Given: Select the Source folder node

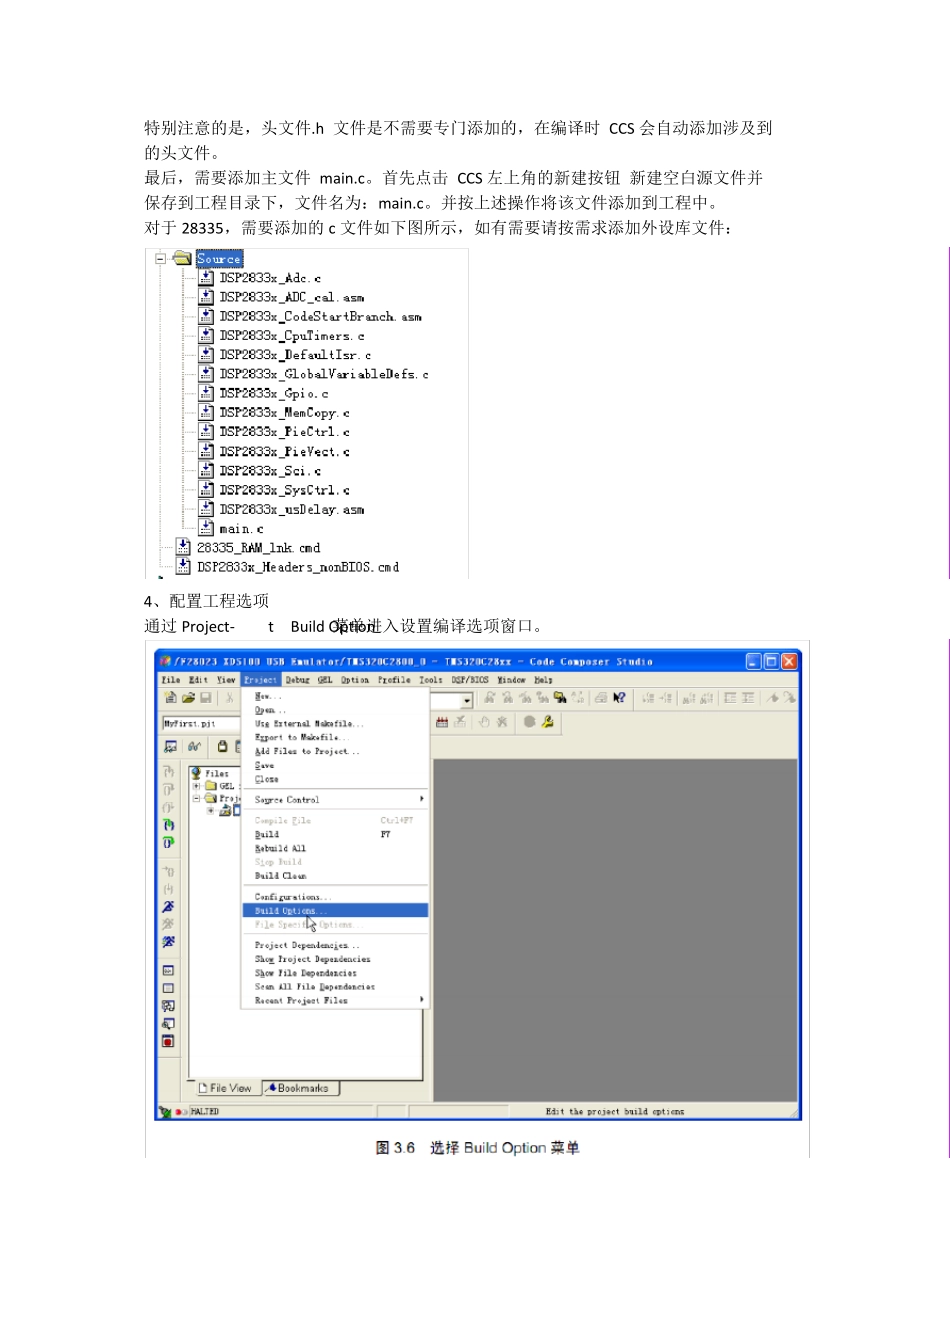Looking at the screenshot, I should click(x=219, y=258).
